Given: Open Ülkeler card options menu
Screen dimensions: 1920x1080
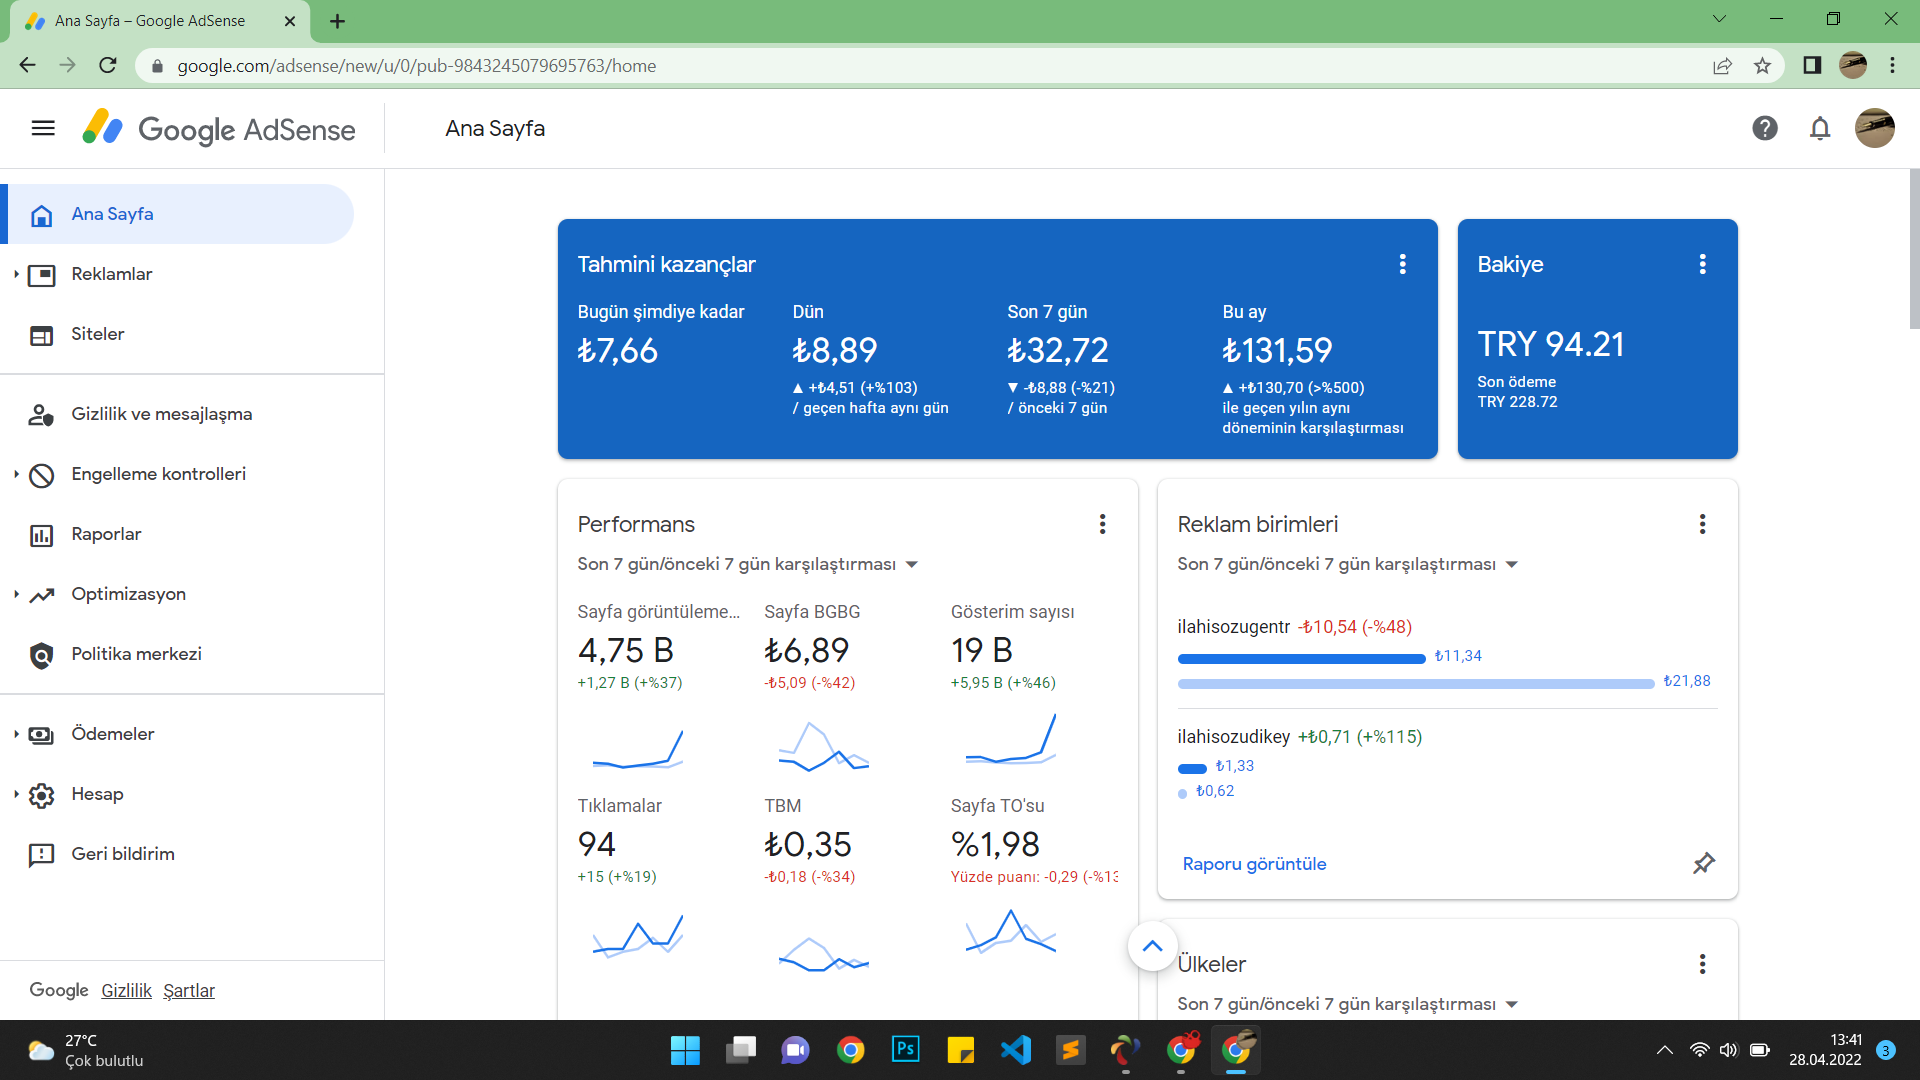Looking at the screenshot, I should pyautogui.click(x=1703, y=964).
